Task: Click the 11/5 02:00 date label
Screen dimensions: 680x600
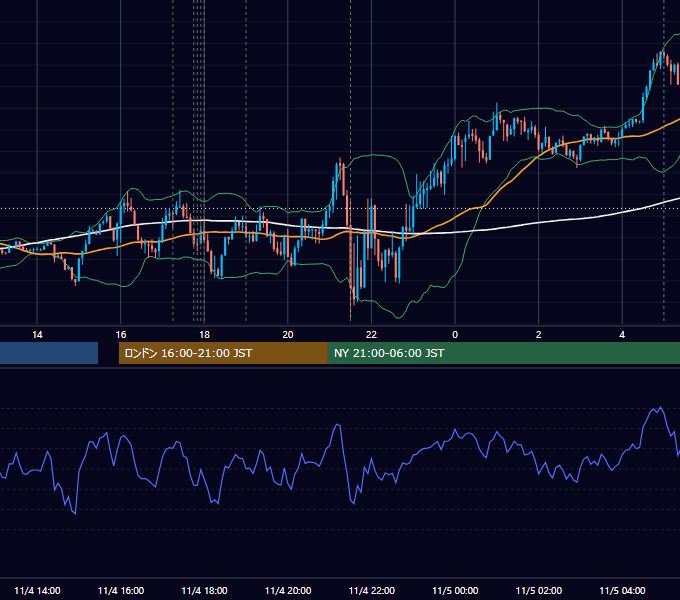Action: (539, 590)
